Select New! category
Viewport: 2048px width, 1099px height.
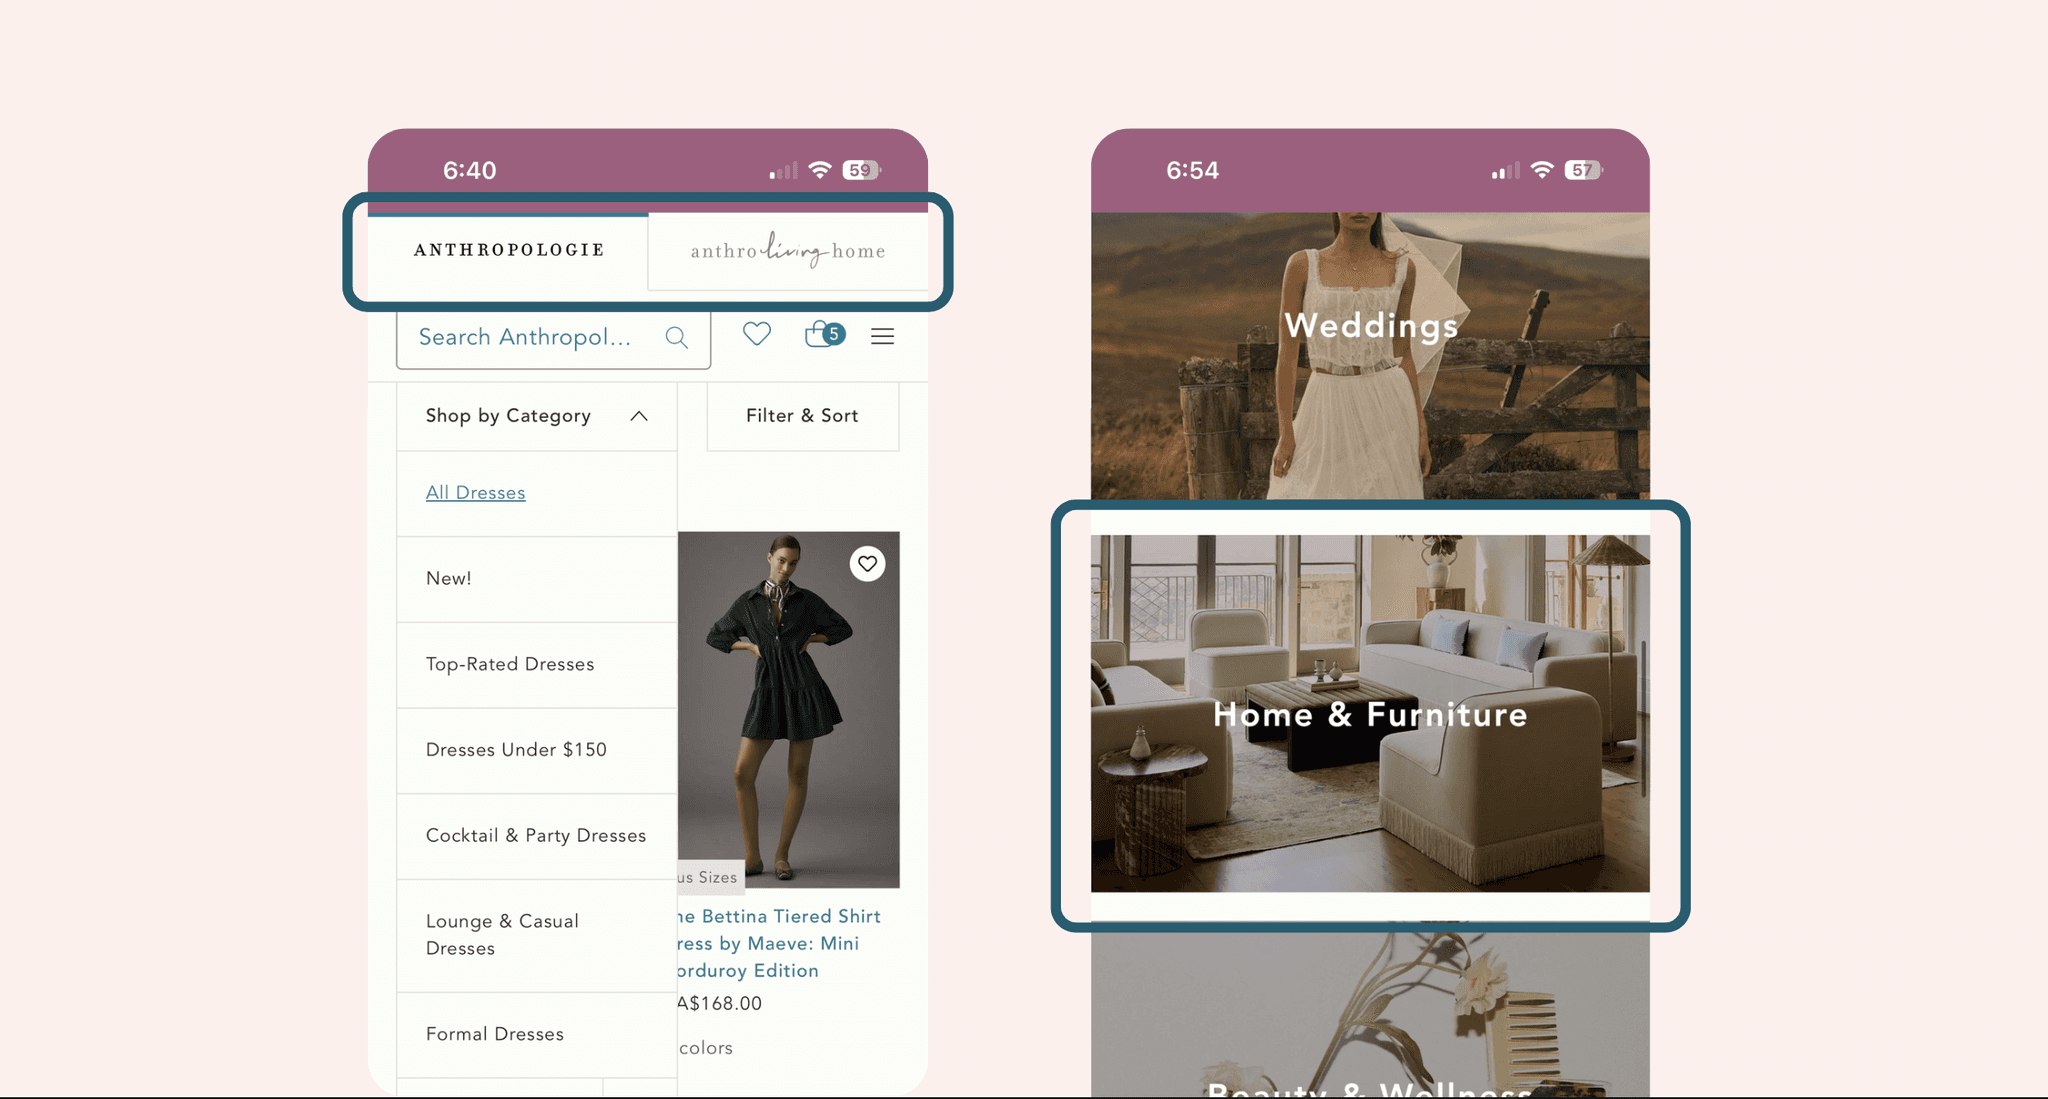(x=449, y=579)
